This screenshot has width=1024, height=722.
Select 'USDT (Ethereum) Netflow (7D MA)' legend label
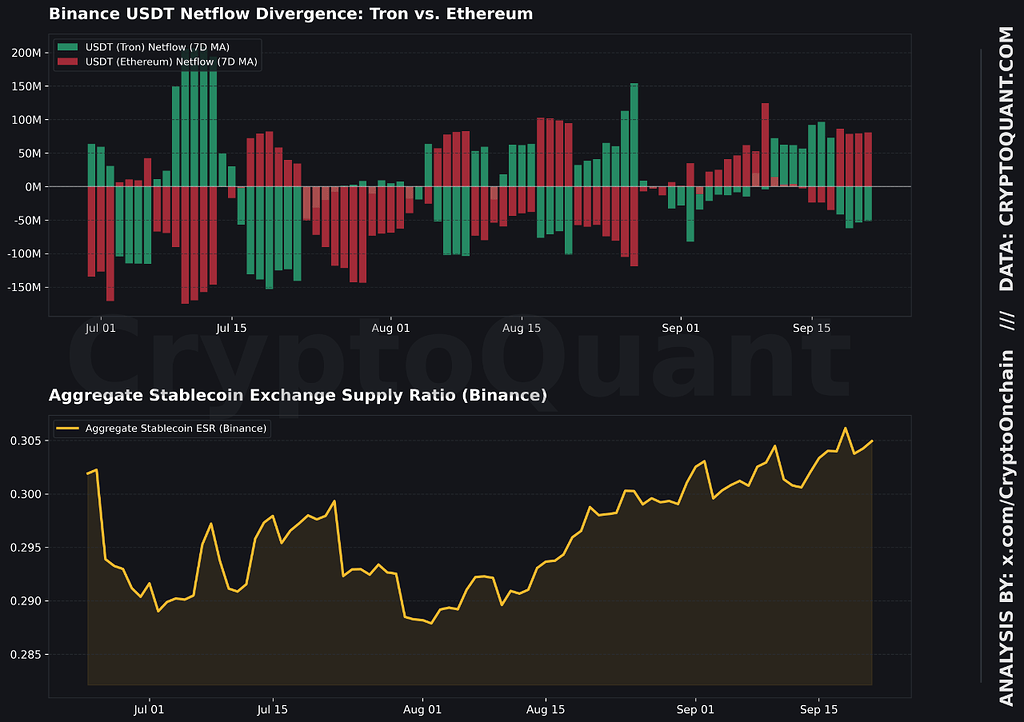(171, 61)
